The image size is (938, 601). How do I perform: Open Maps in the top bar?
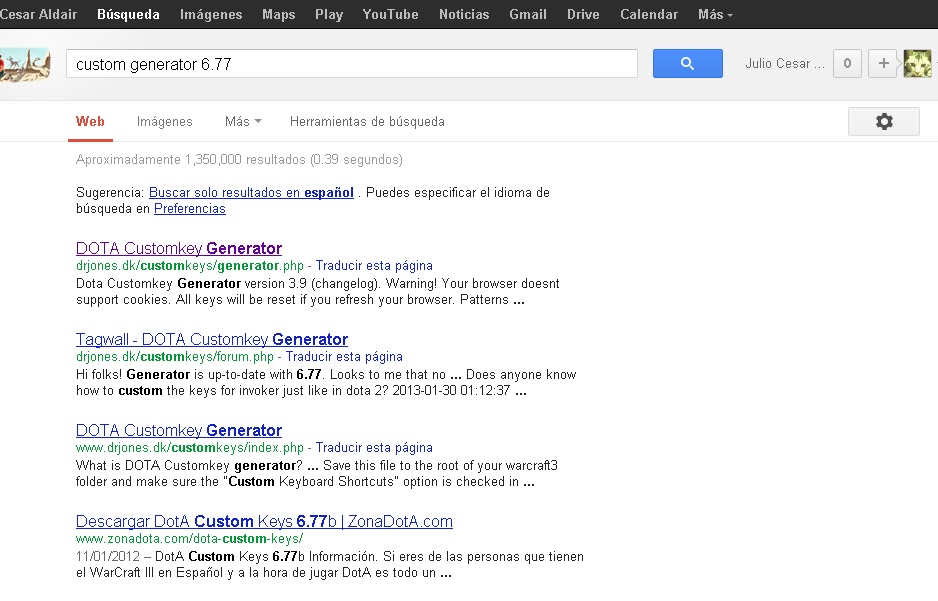pos(279,14)
